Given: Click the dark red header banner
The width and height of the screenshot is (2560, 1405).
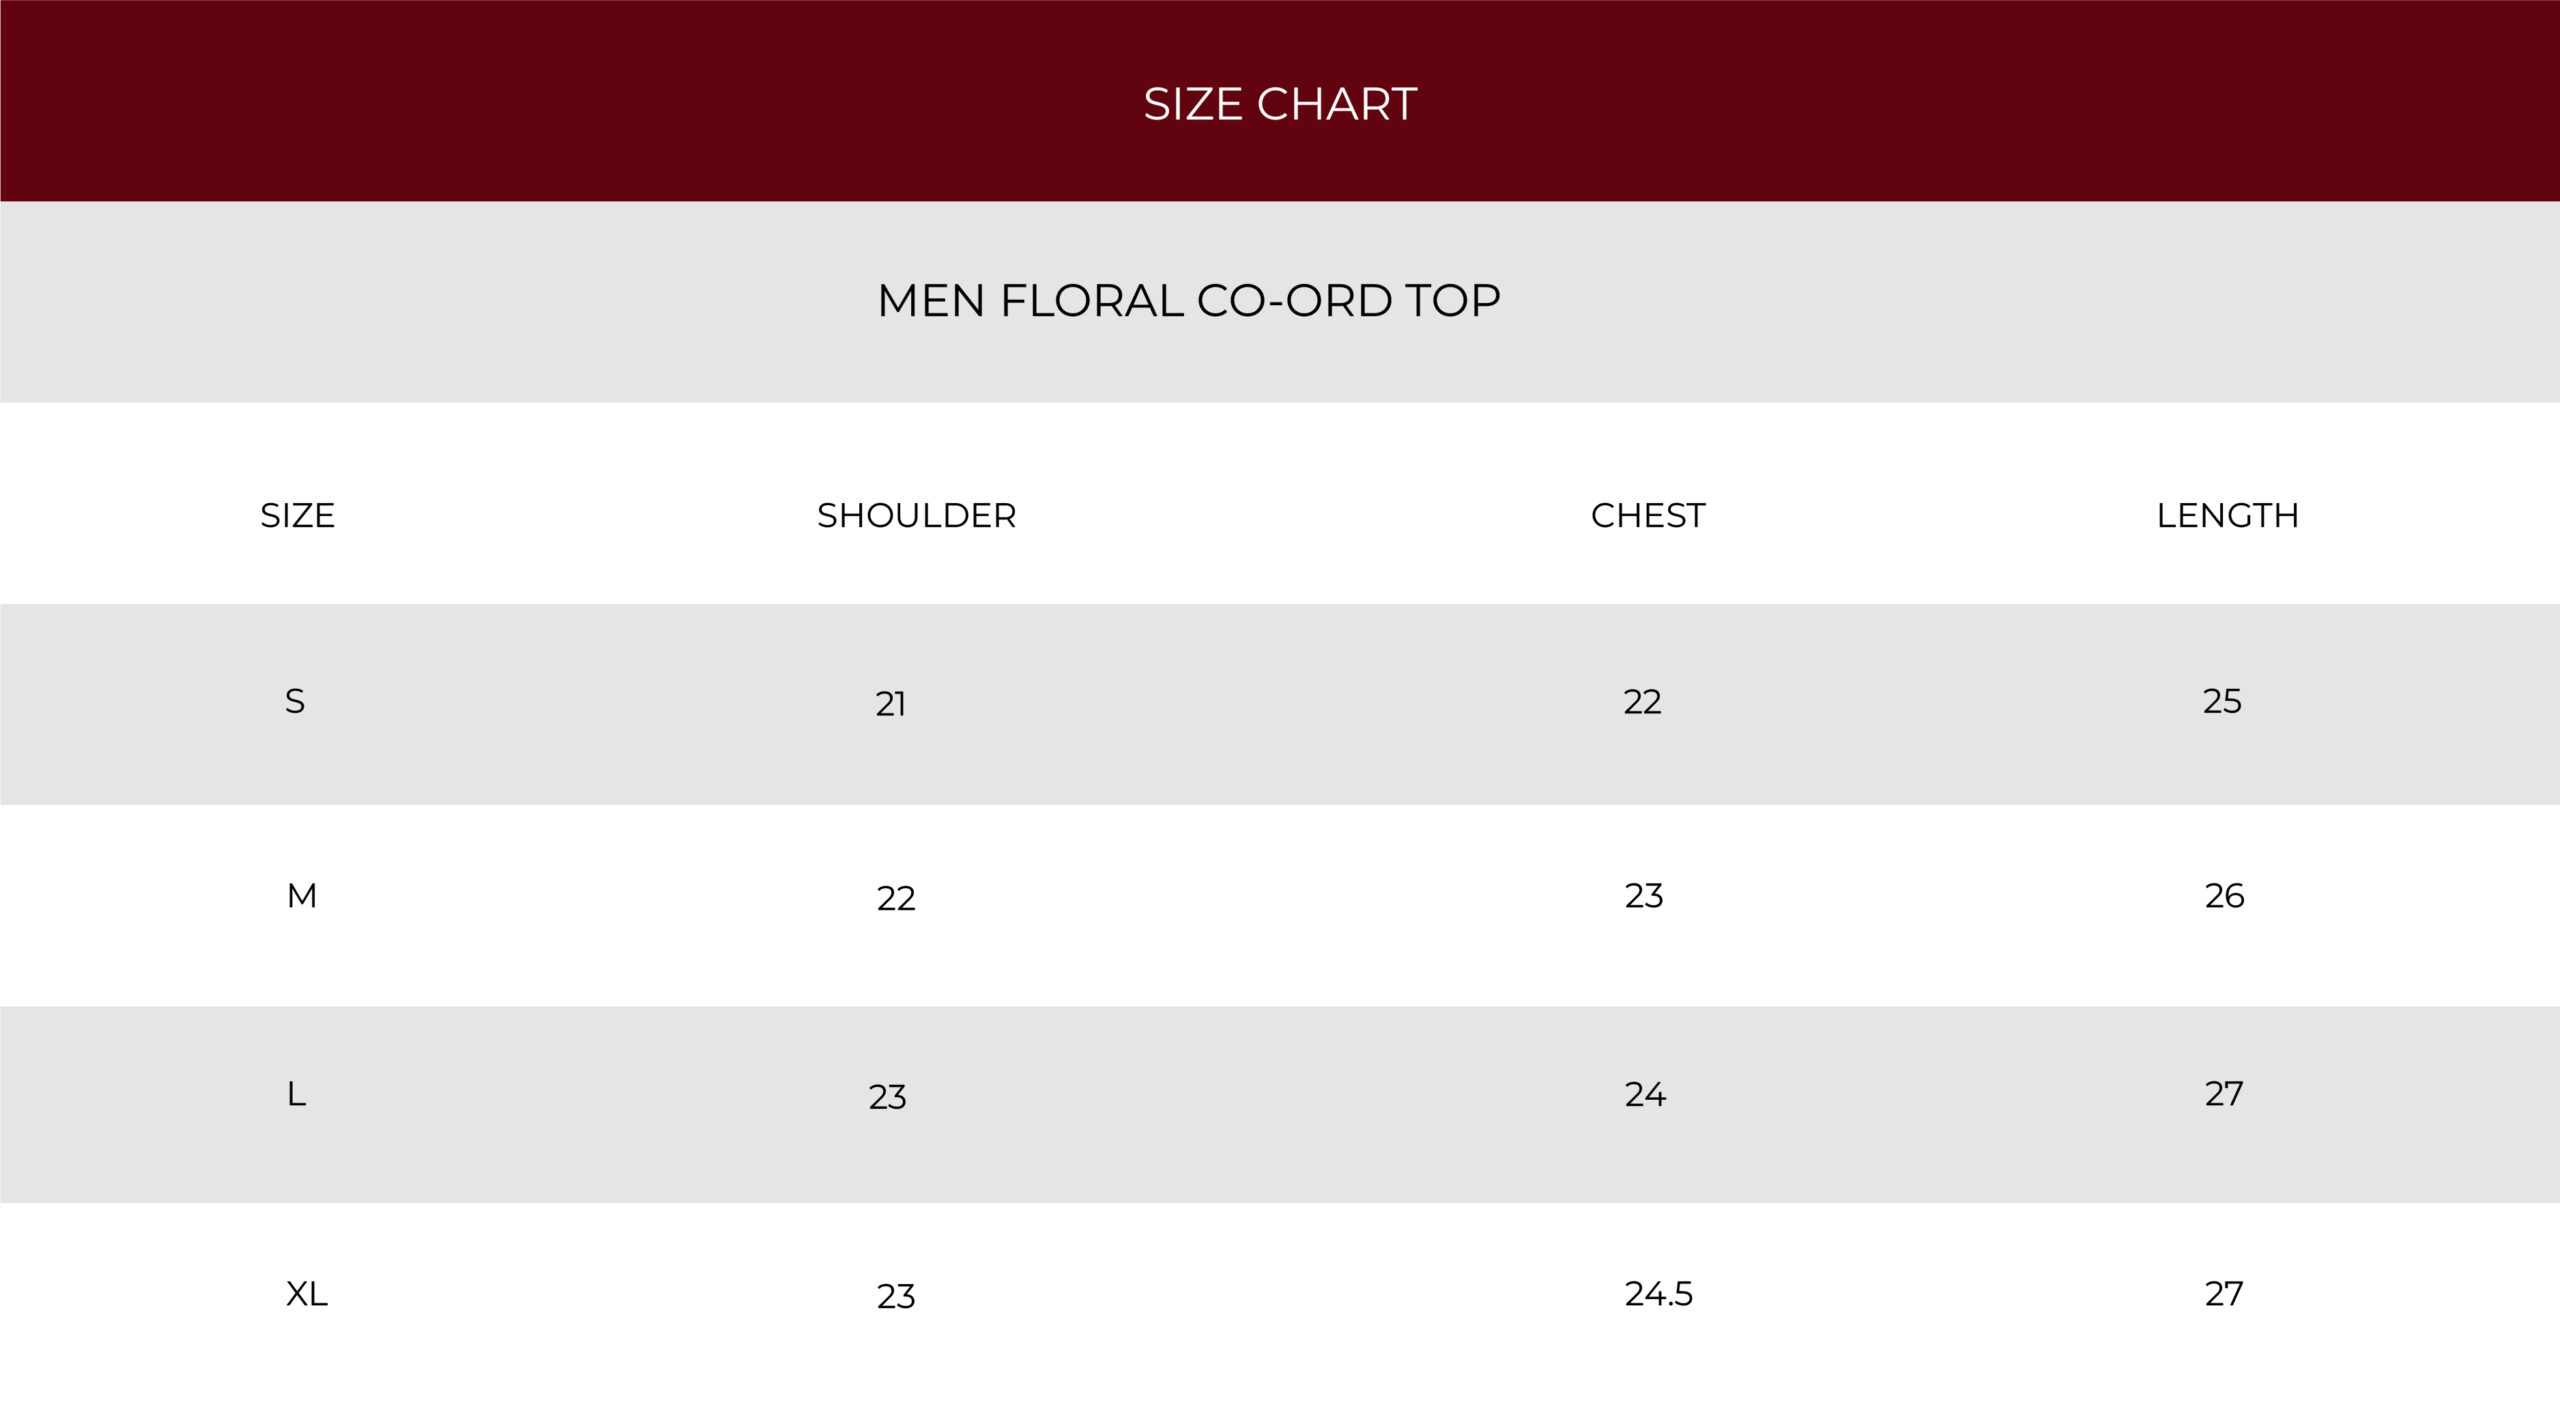Looking at the screenshot, I should click(x=1280, y=100).
